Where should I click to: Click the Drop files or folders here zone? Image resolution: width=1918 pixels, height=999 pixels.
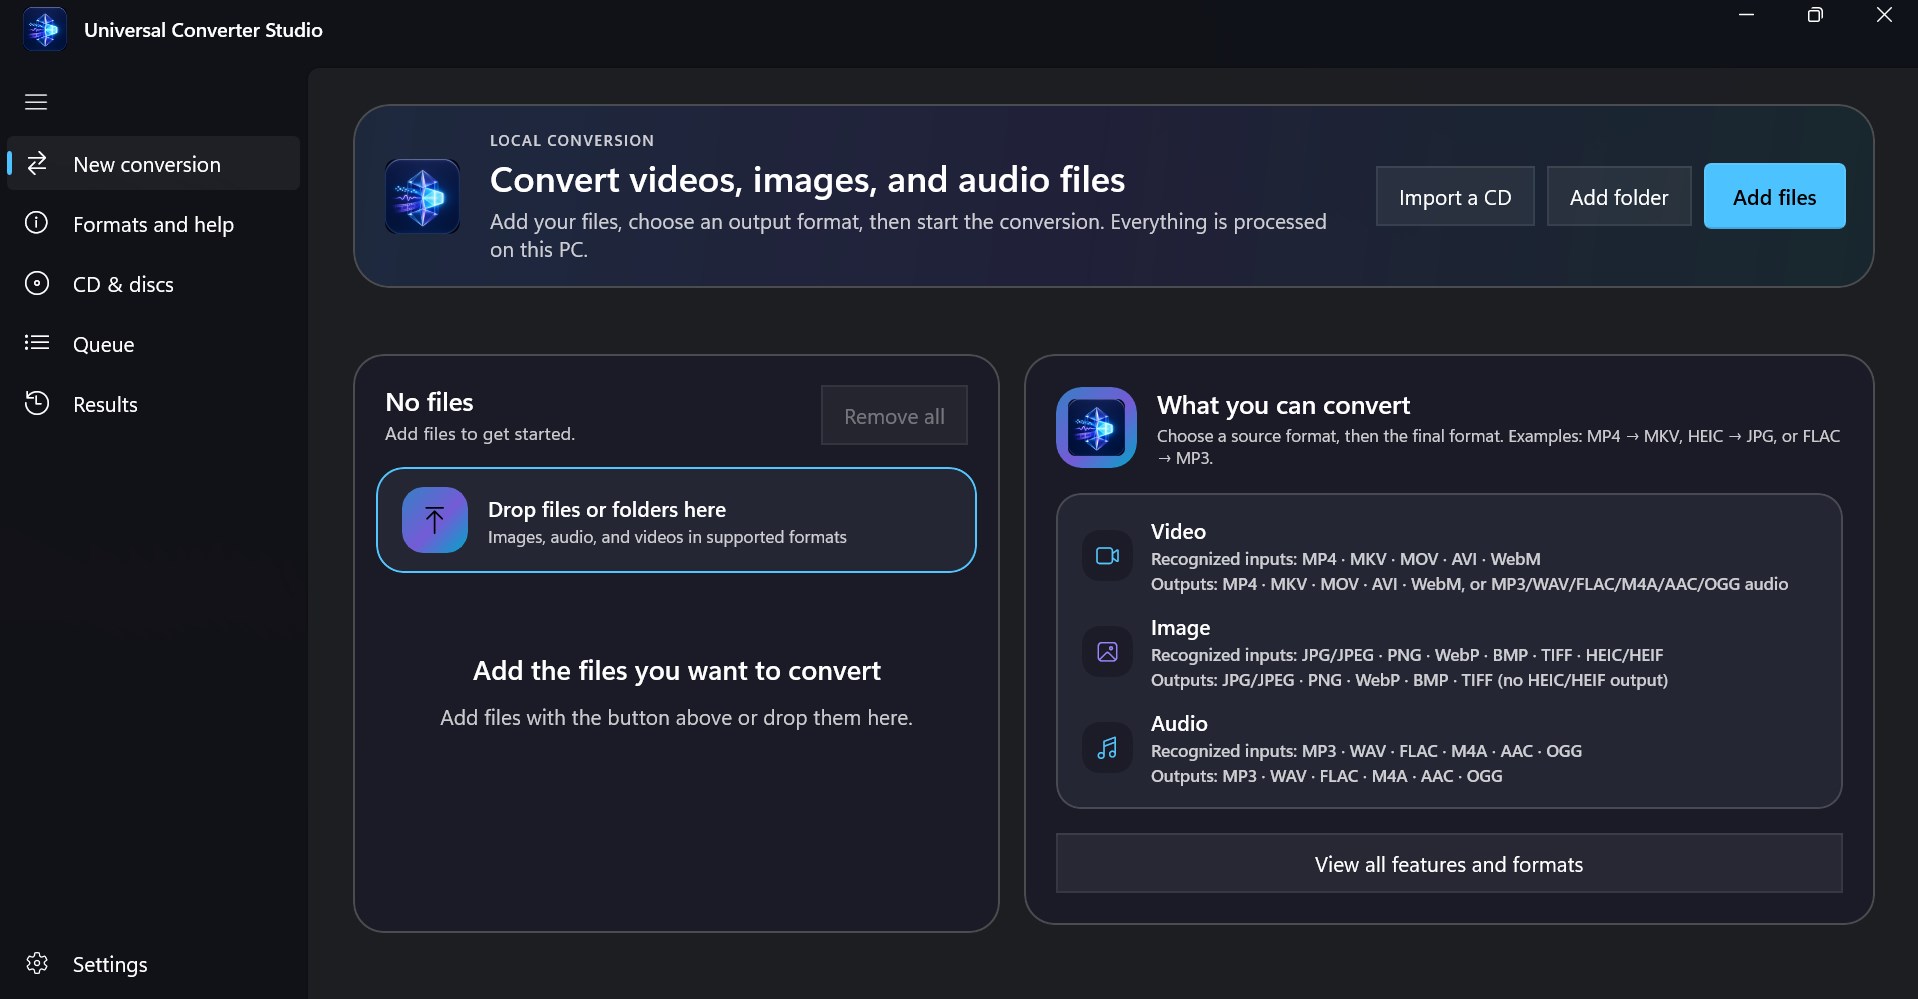[676, 520]
